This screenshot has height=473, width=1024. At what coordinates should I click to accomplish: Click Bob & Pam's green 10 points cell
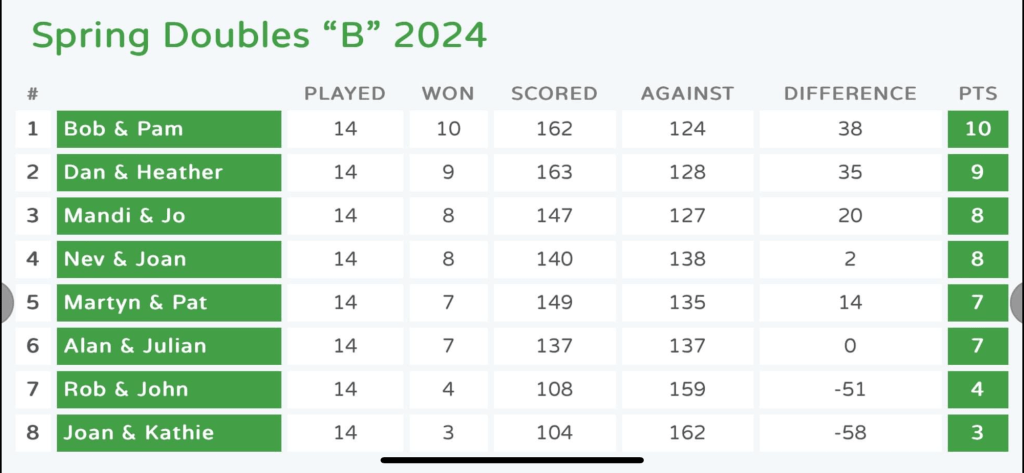(978, 129)
